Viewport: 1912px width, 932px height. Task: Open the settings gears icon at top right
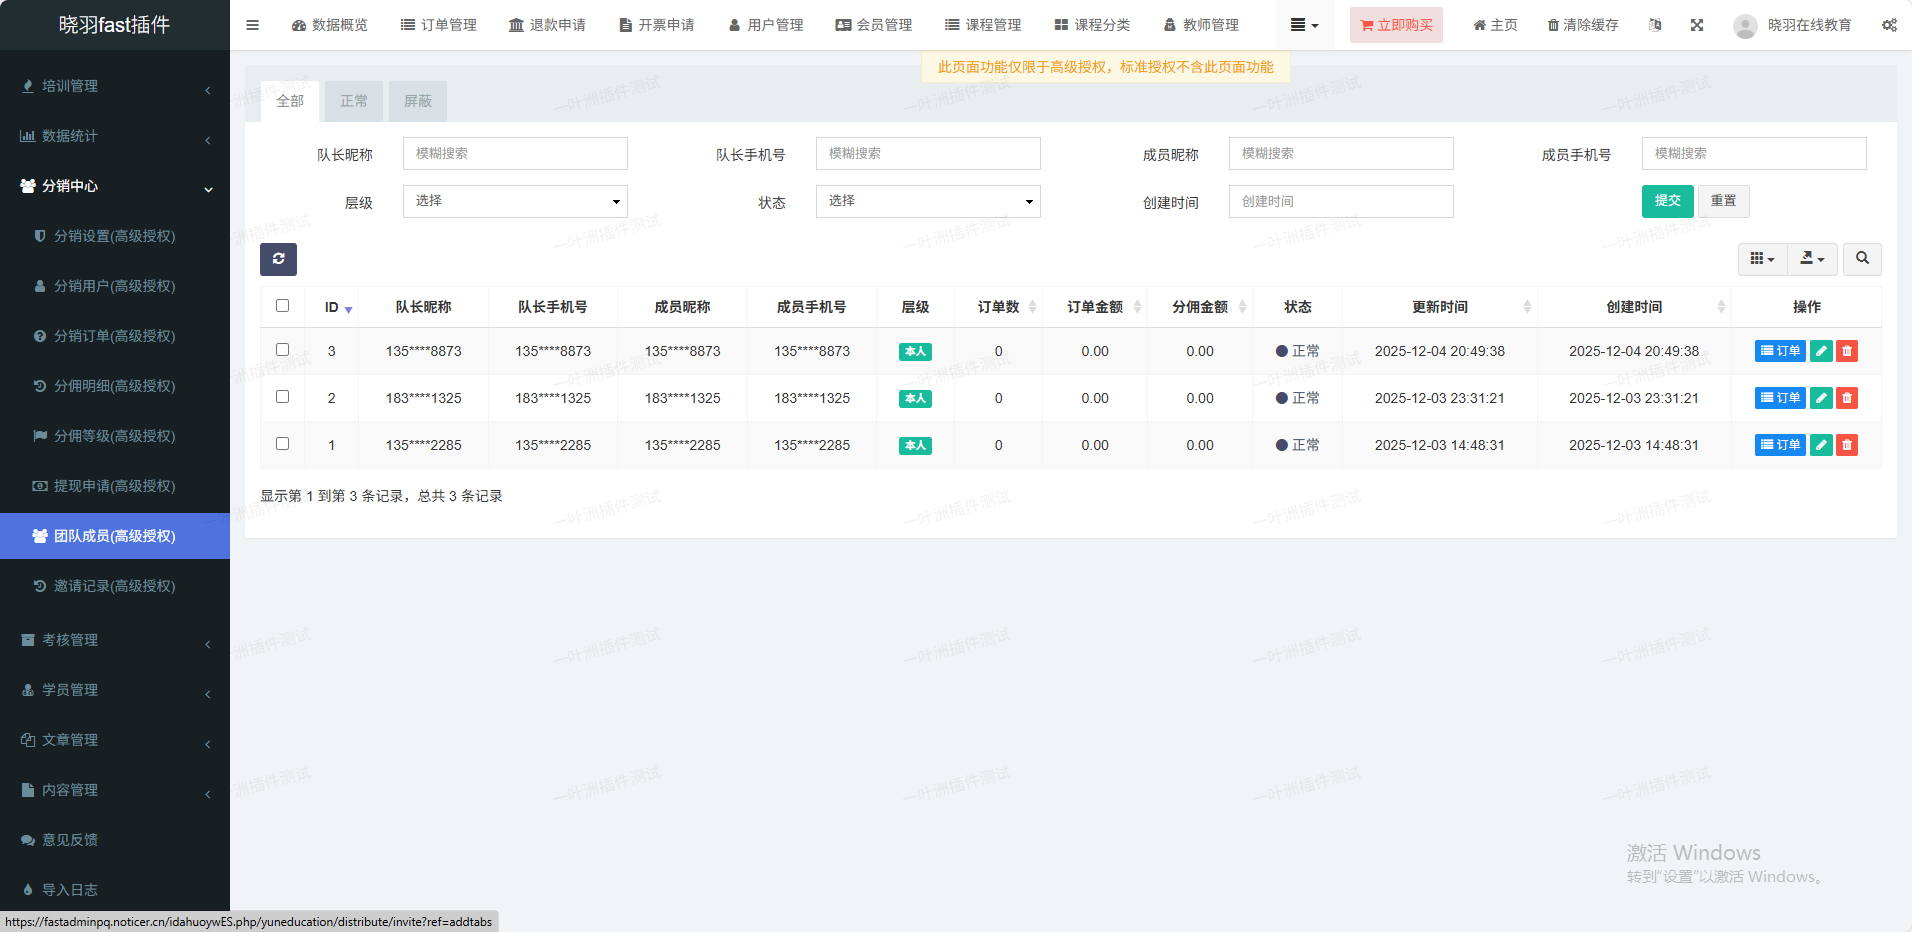1889,25
